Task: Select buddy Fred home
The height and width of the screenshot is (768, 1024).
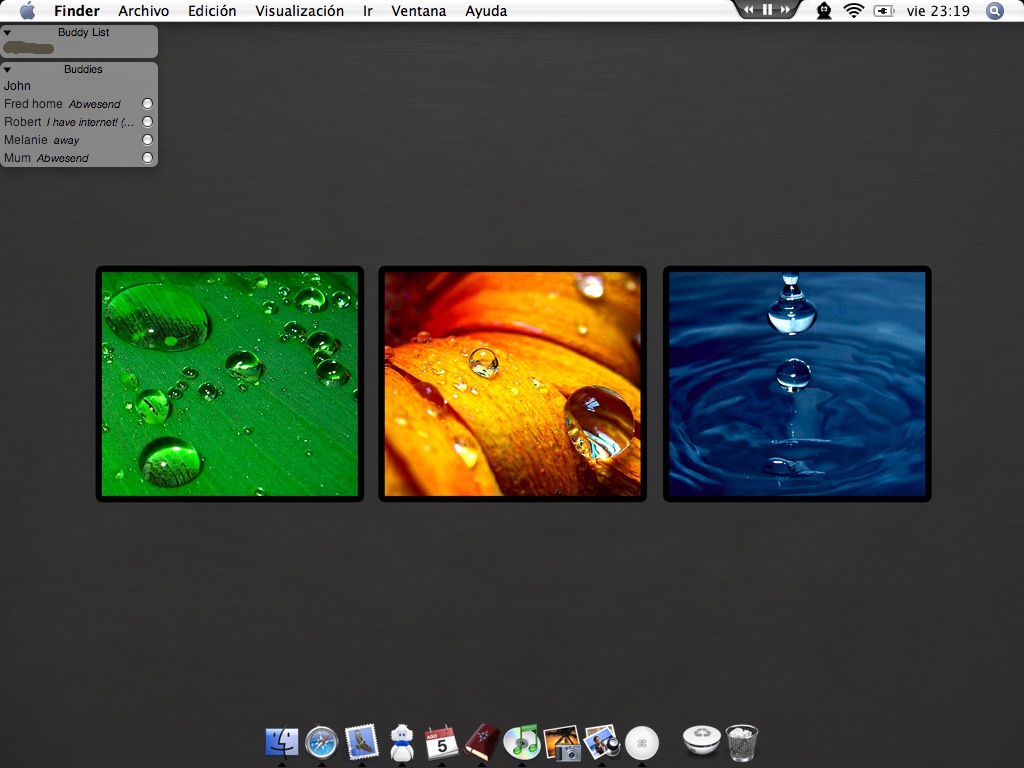Action: [78, 104]
